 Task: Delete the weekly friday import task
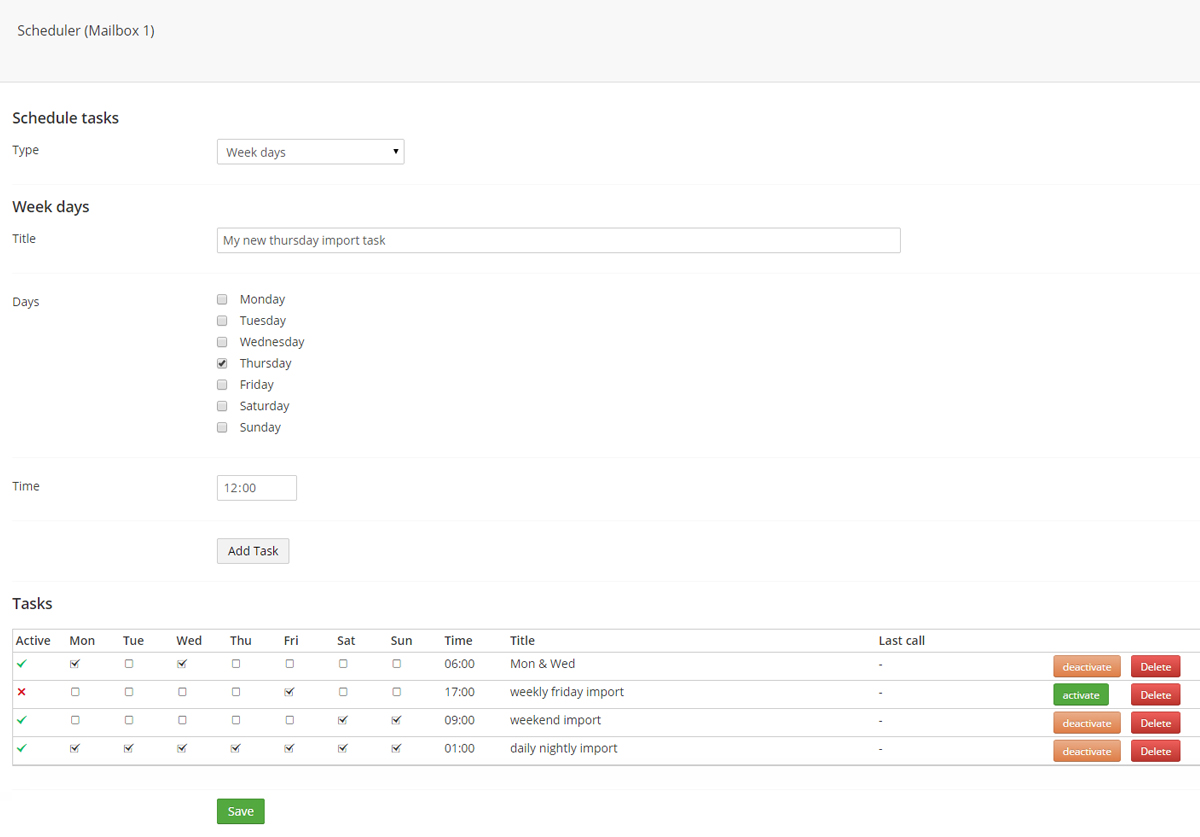coord(1156,695)
